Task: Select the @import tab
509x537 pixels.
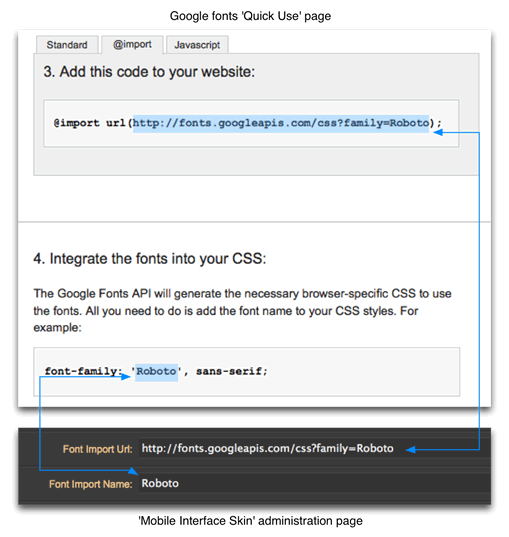Action: click(132, 45)
